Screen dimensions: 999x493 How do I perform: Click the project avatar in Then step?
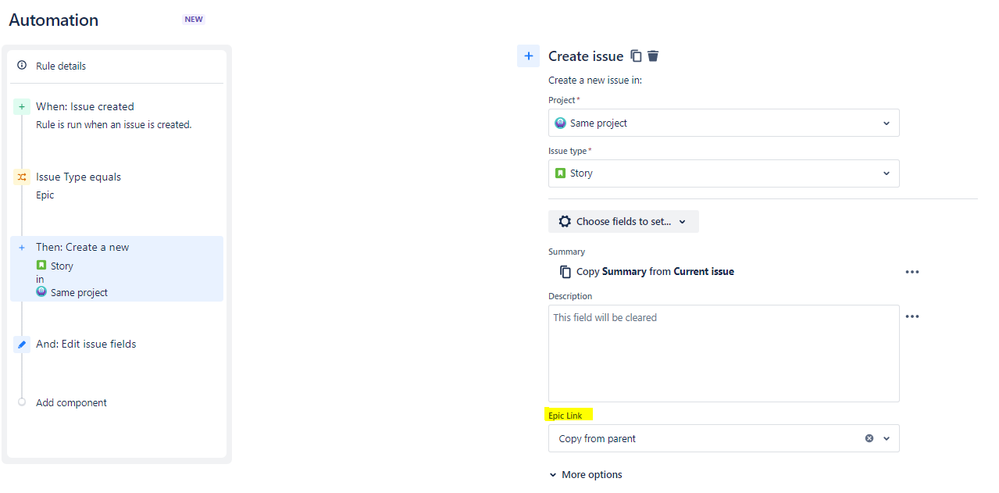click(41, 292)
